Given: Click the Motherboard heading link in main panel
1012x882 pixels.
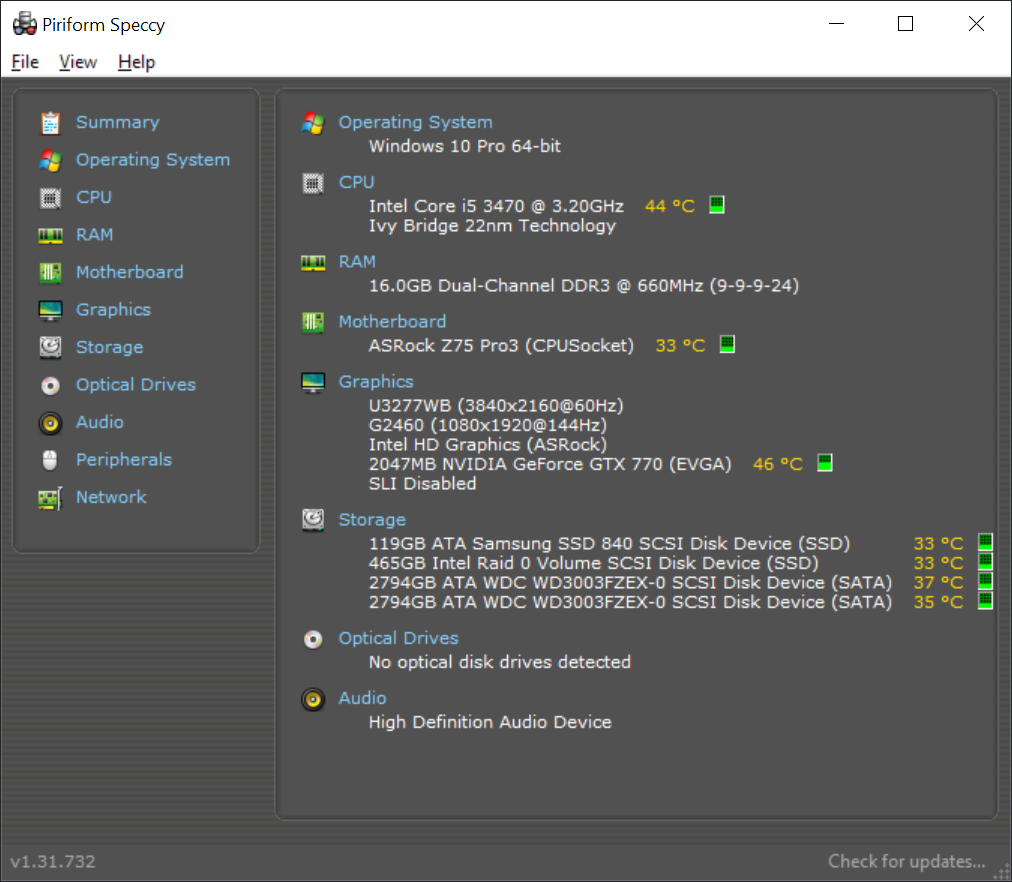Looking at the screenshot, I should point(392,321).
